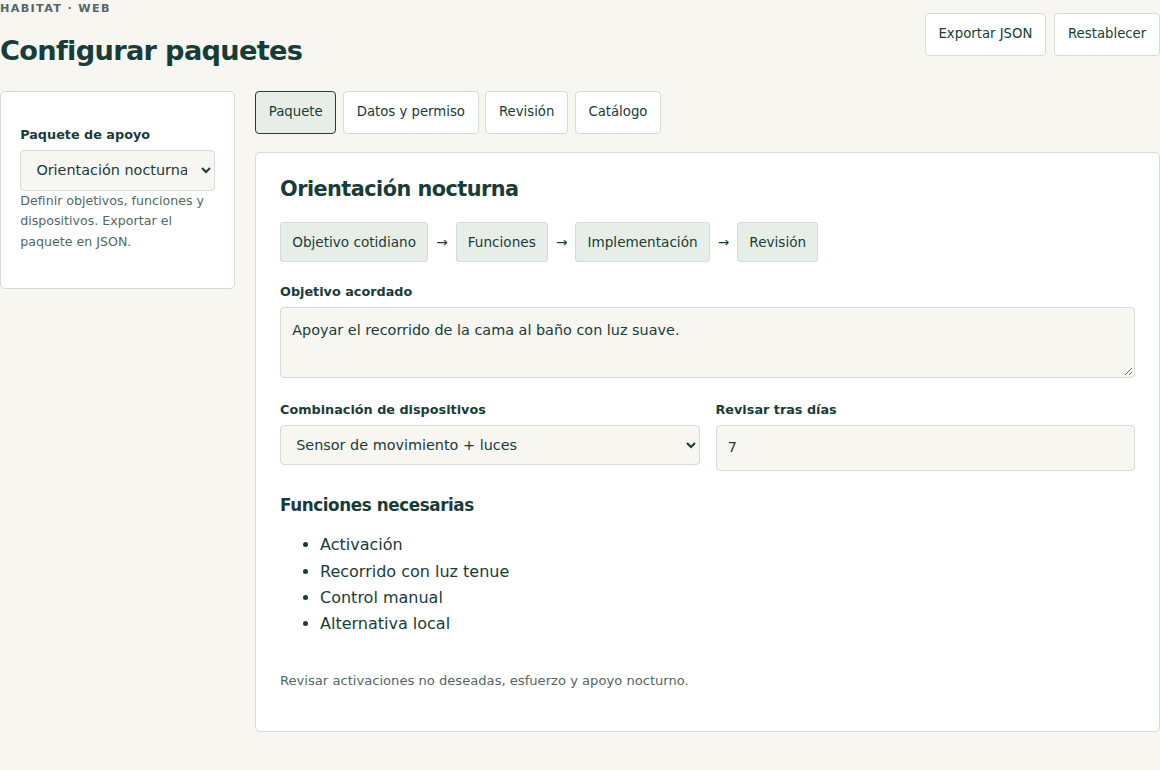This screenshot has width=1160, height=770.
Task: Select the Revisión tab
Action: pos(526,112)
